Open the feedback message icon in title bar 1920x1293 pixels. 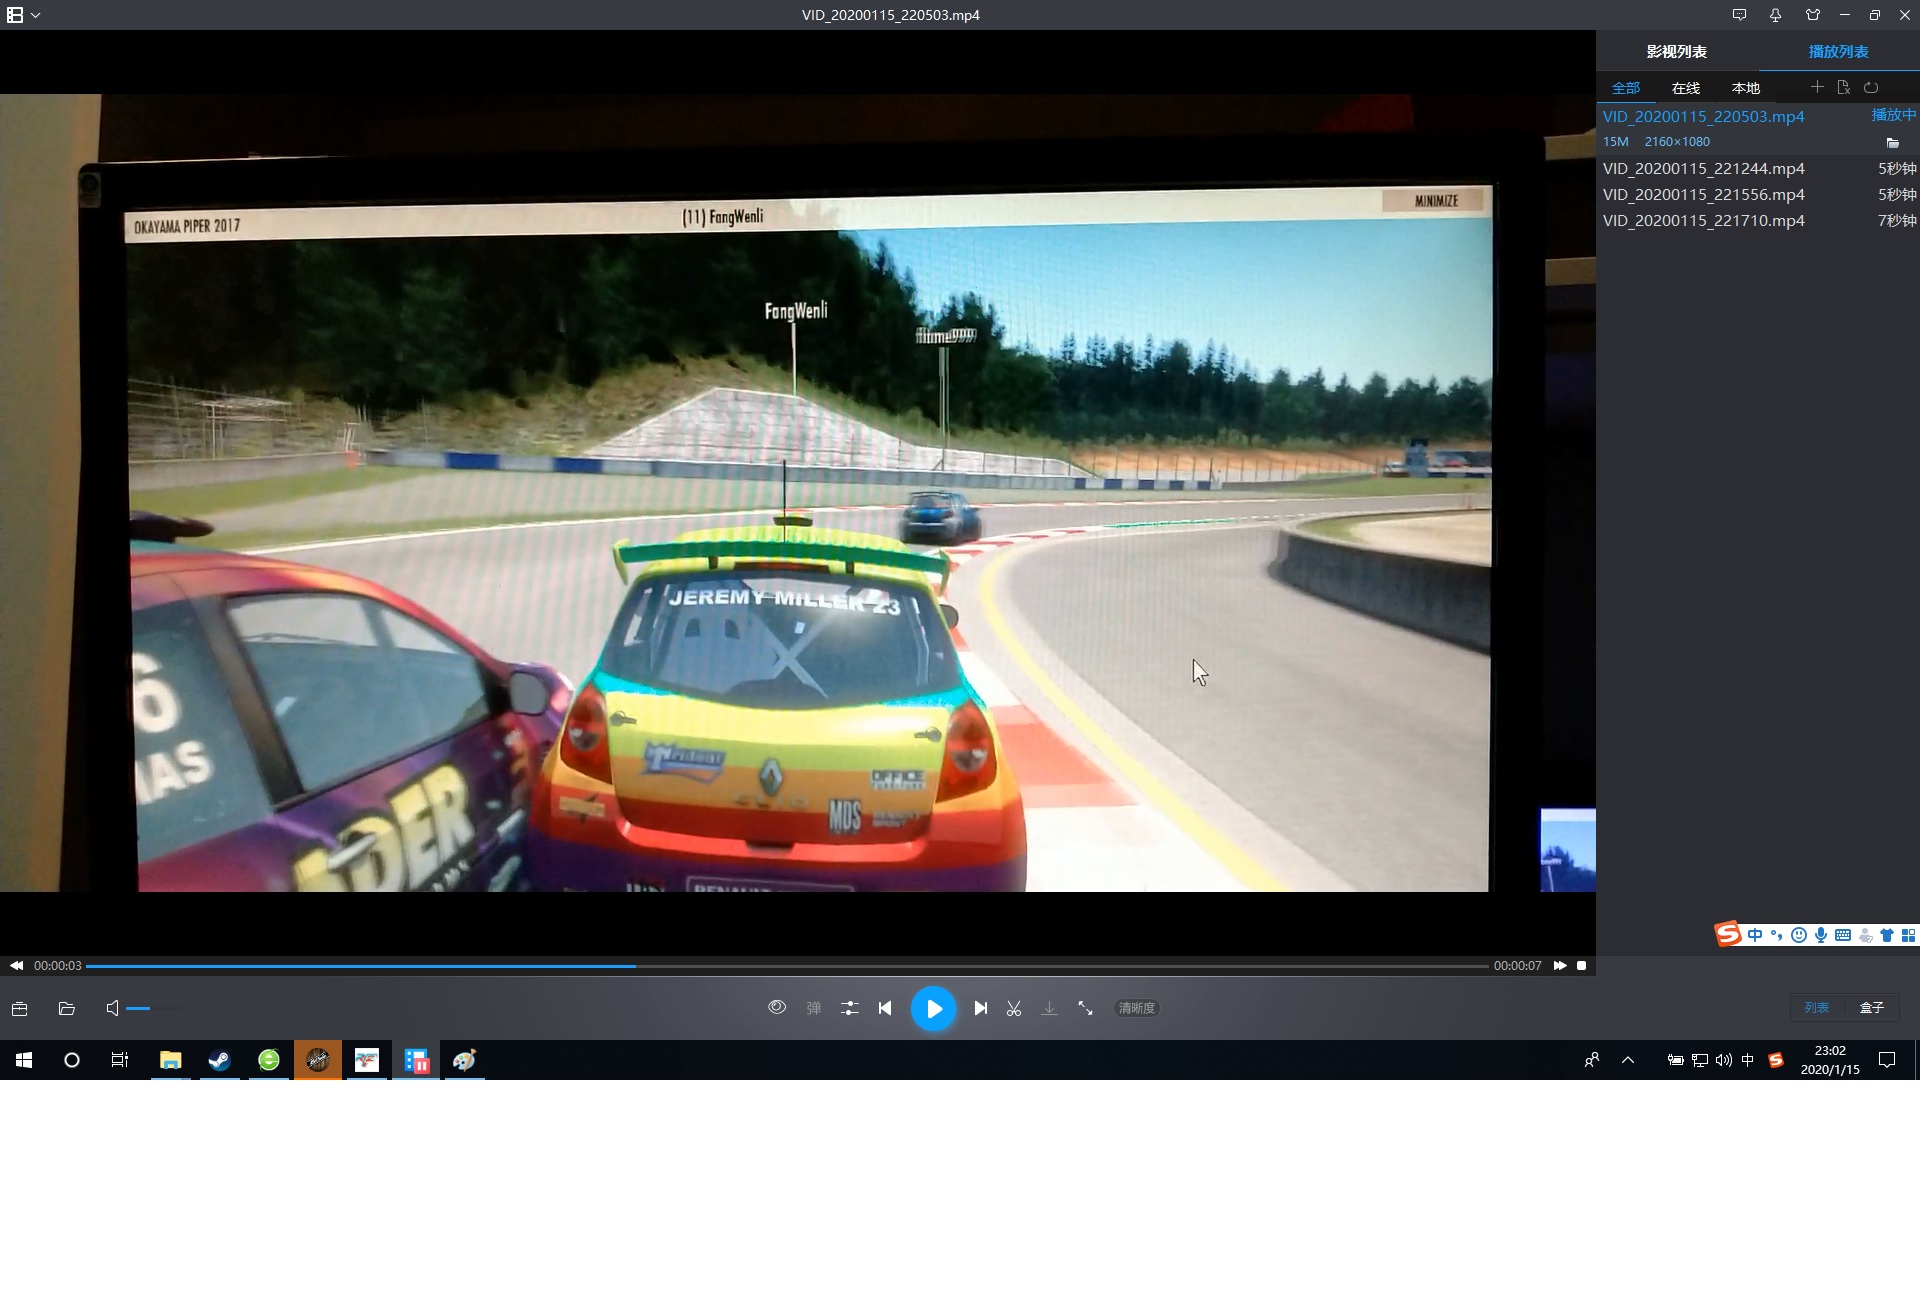click(x=1739, y=15)
